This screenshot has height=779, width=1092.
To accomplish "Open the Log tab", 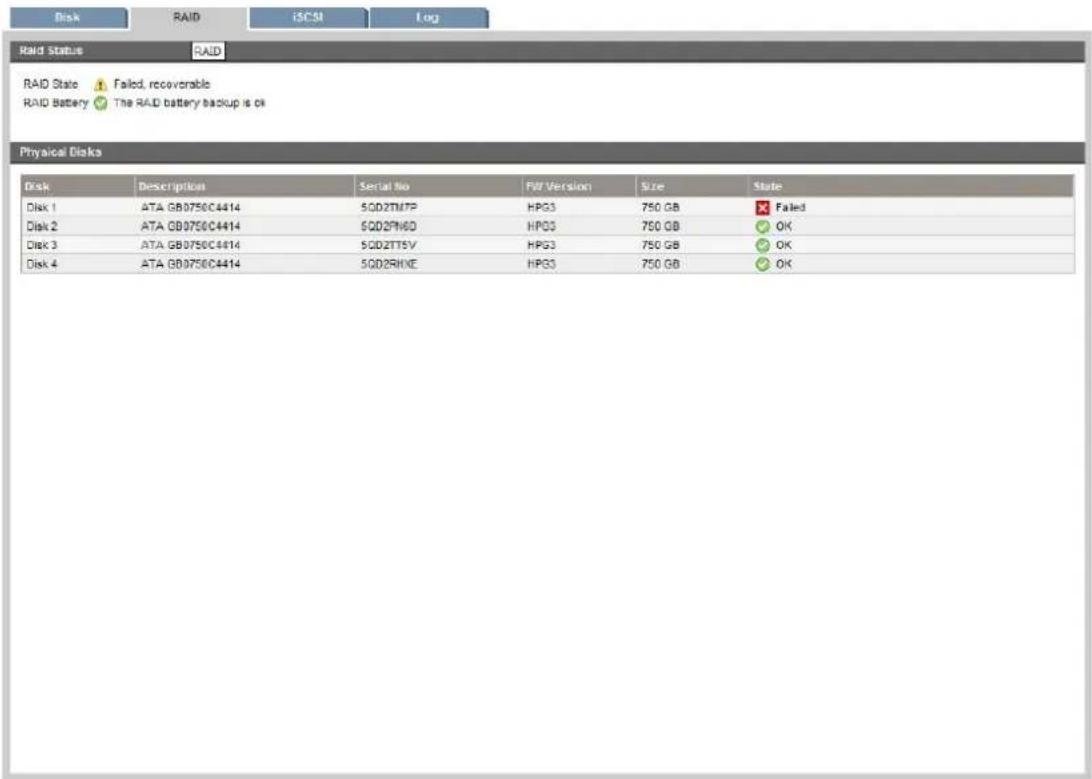I will click(428, 17).
